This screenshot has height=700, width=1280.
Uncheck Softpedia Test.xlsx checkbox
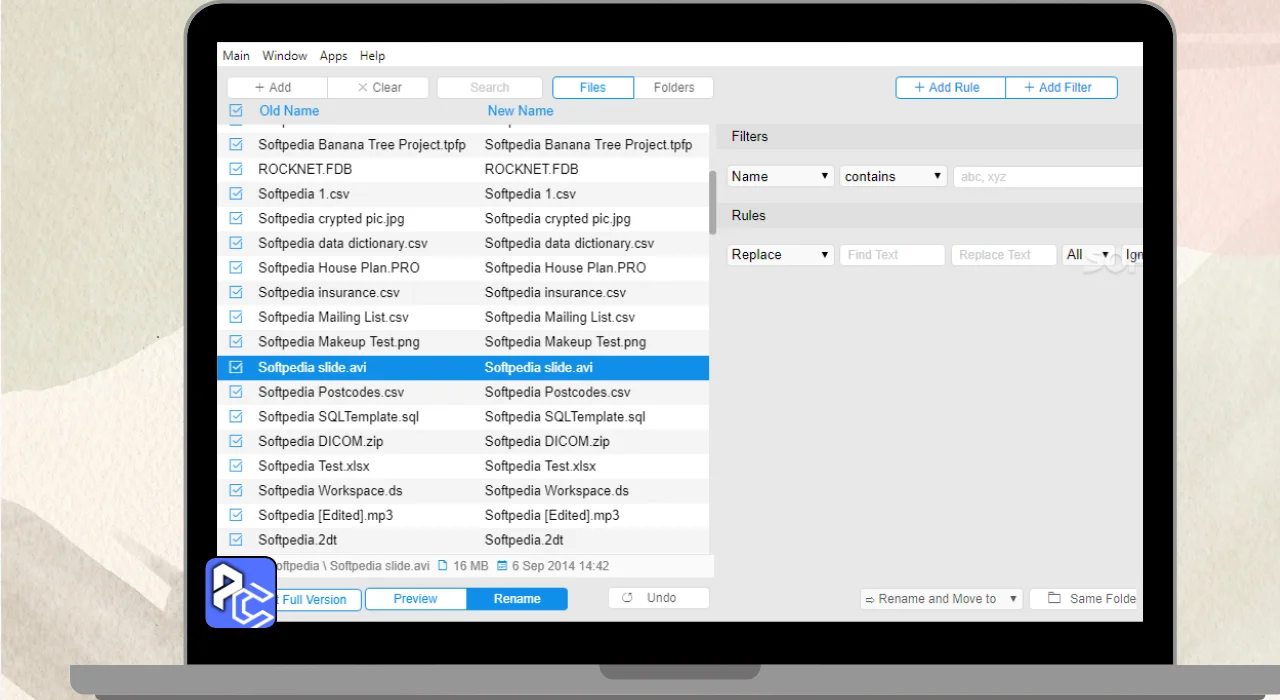(236, 466)
